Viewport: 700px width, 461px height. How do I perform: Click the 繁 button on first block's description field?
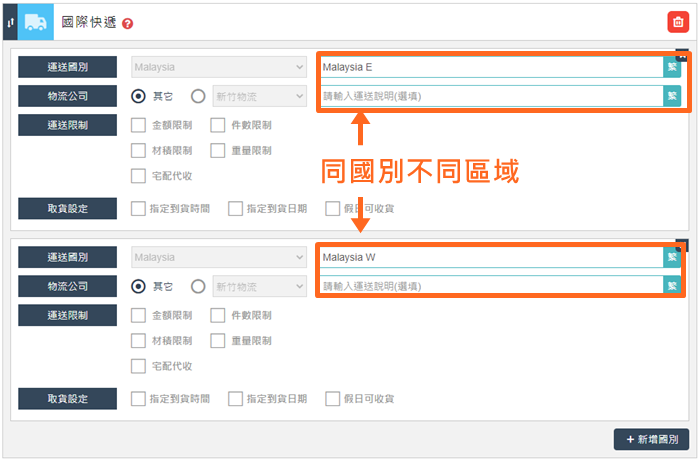(672, 96)
